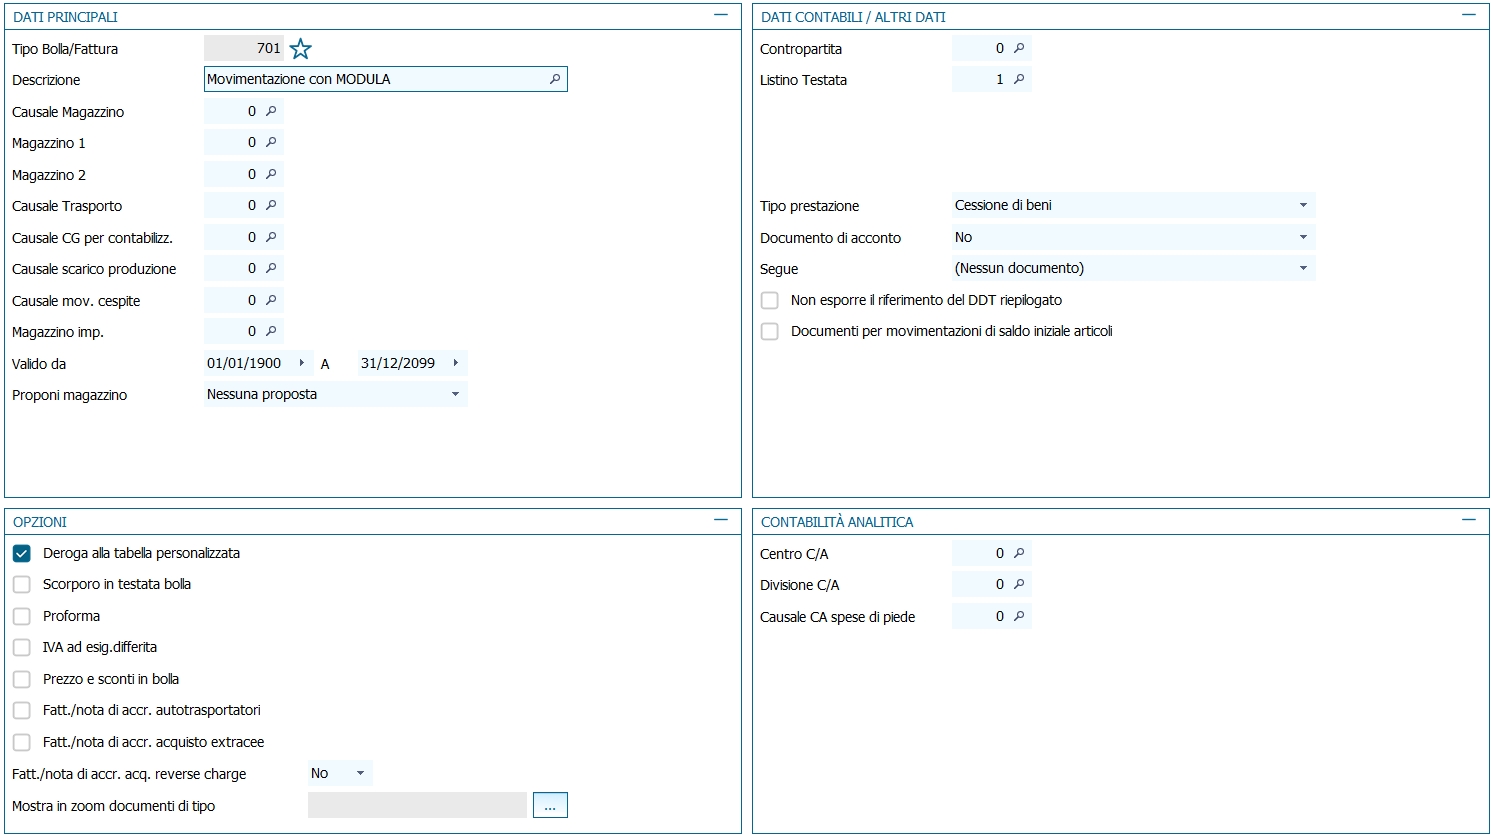Click the 'Mostra in zoom documenti di tipo' label
Image resolution: width=1492 pixels, height=837 pixels.
pyautogui.click(x=113, y=806)
